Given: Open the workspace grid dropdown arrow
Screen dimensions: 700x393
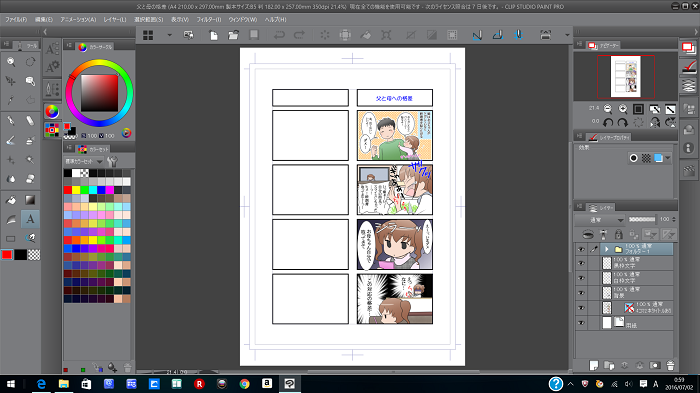Looking at the screenshot, I should click(169, 35).
